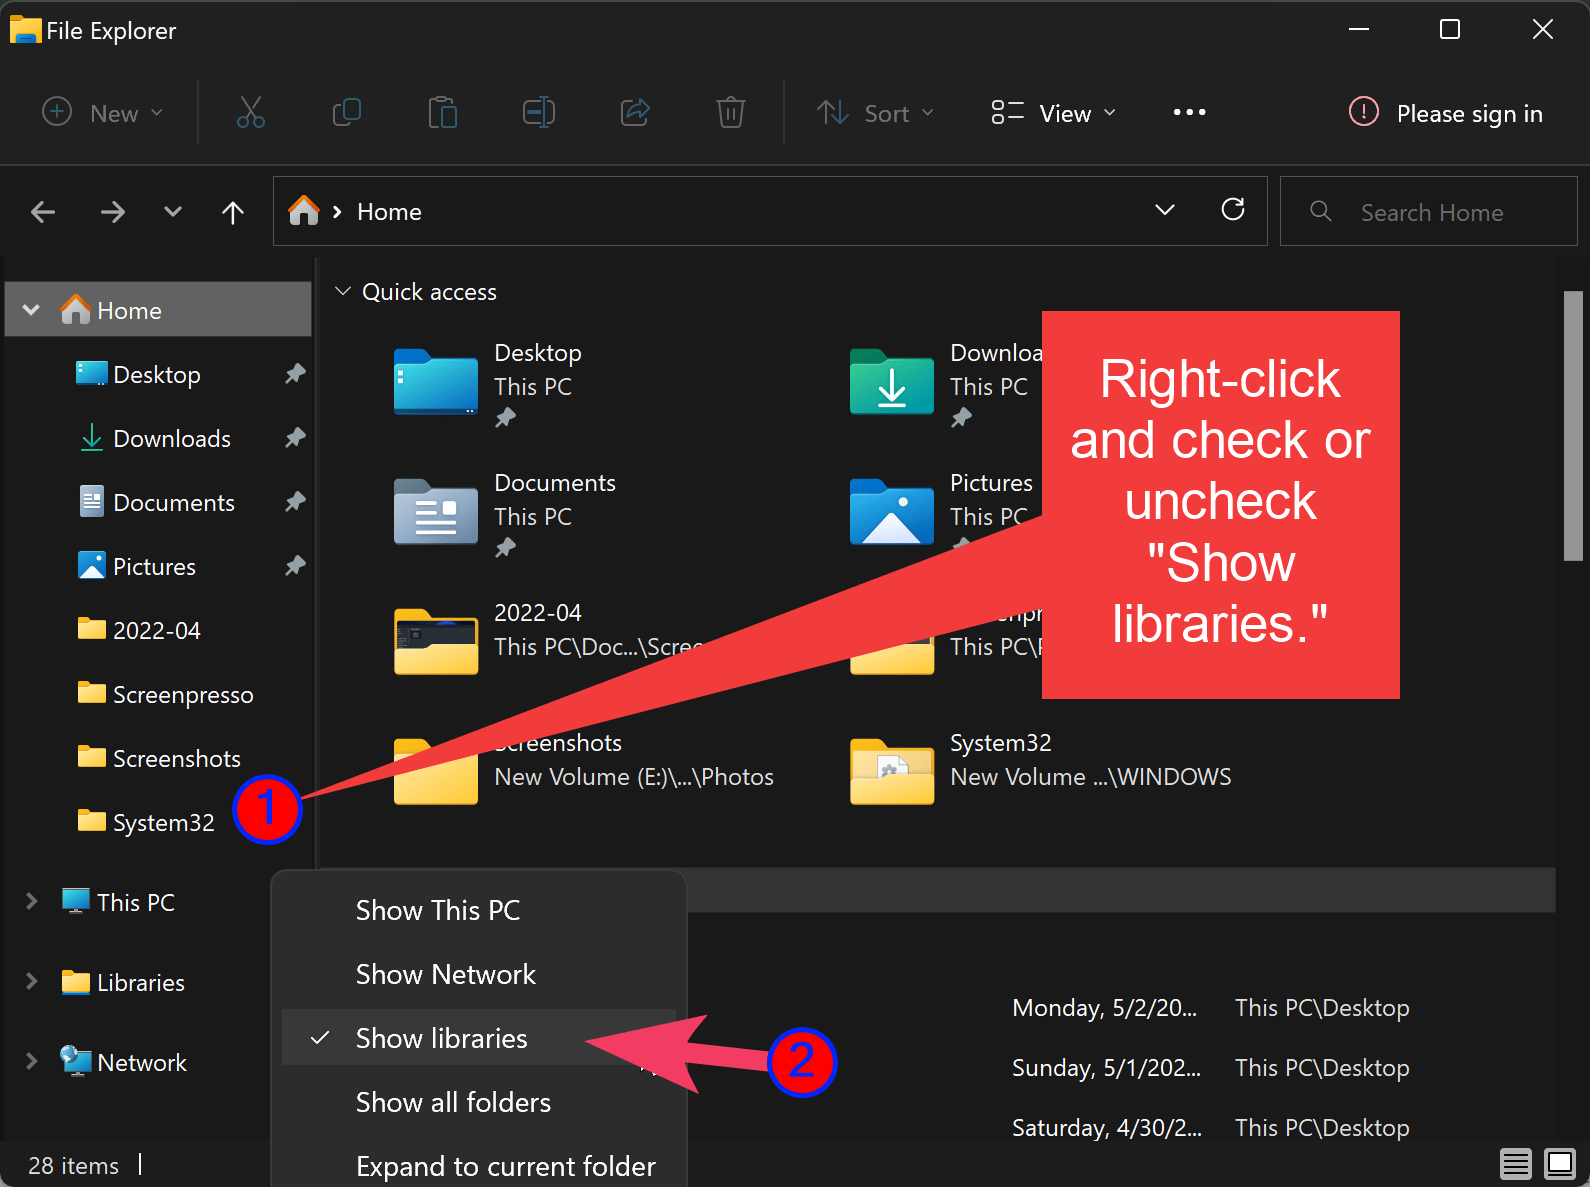Open the recent locations dropdown chevron

click(x=173, y=212)
